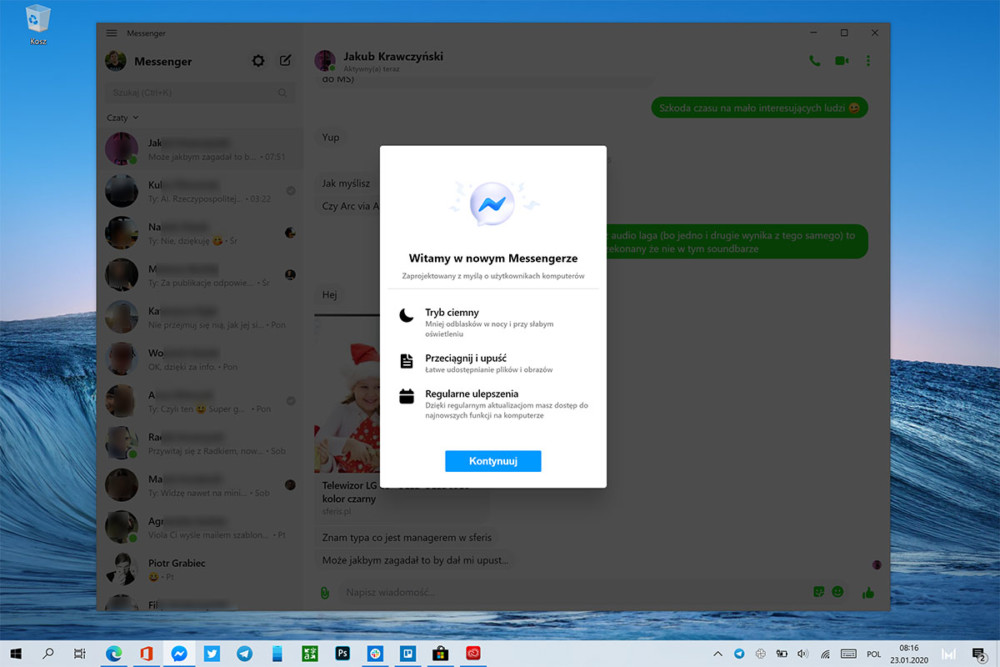Viewport: 1000px width, 667px height.
Task: Open Telegram from the taskbar
Action: coord(244,654)
